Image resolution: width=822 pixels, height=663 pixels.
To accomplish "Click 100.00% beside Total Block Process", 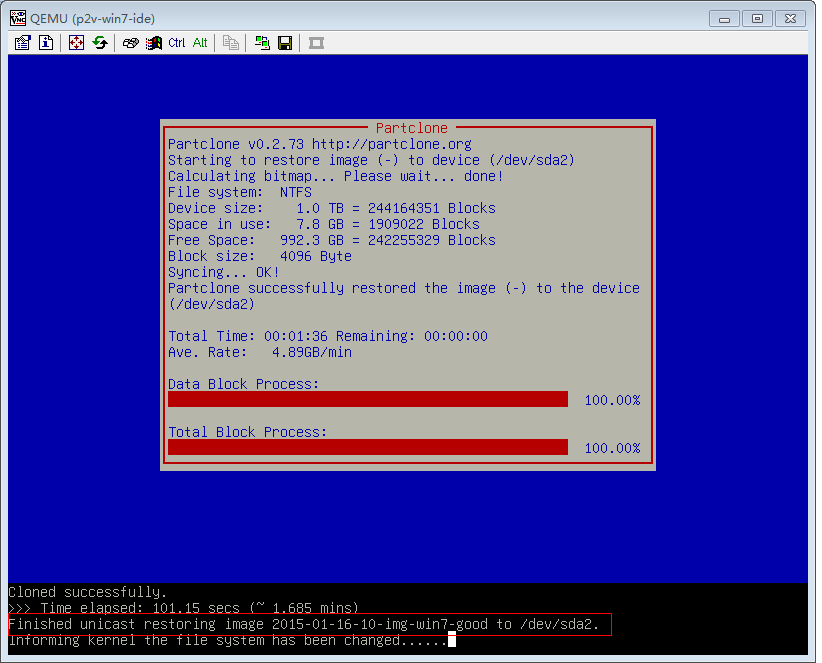I will (x=612, y=448).
